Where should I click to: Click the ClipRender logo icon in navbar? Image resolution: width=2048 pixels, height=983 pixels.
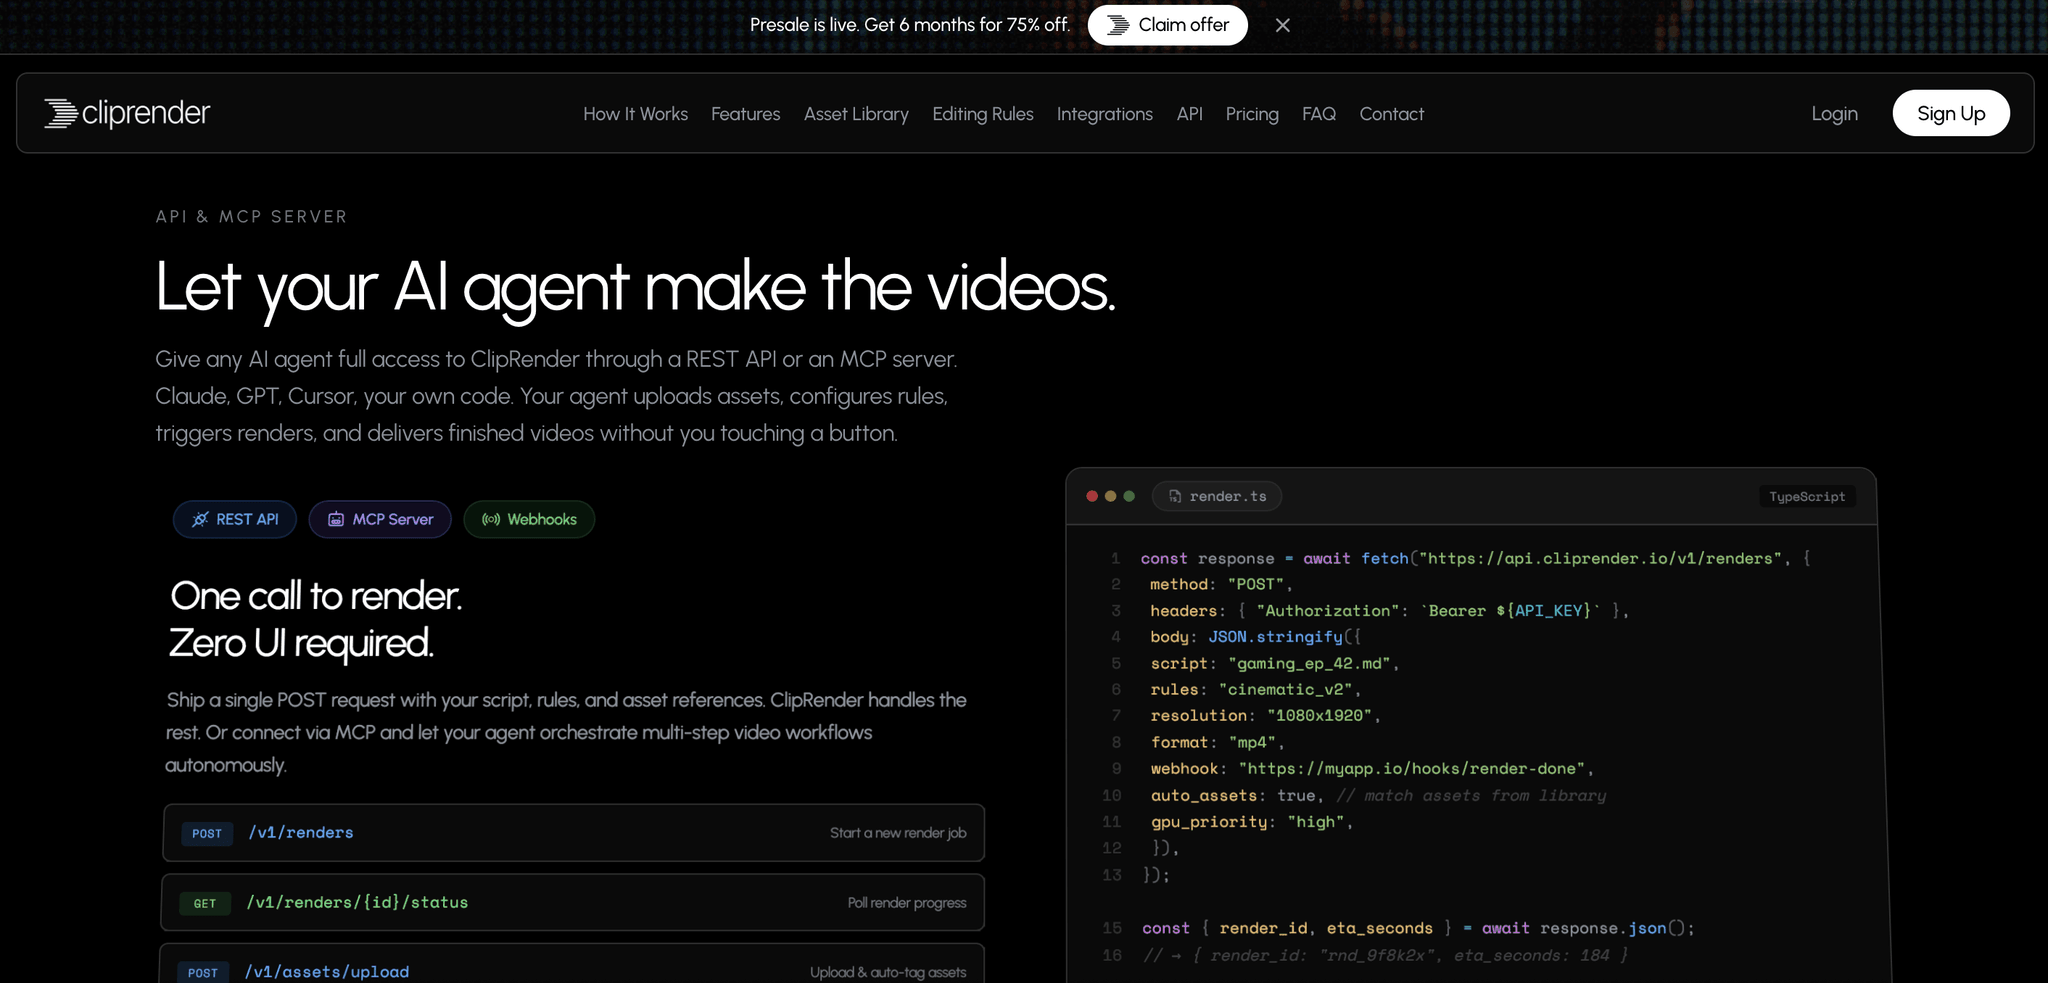pos(61,113)
